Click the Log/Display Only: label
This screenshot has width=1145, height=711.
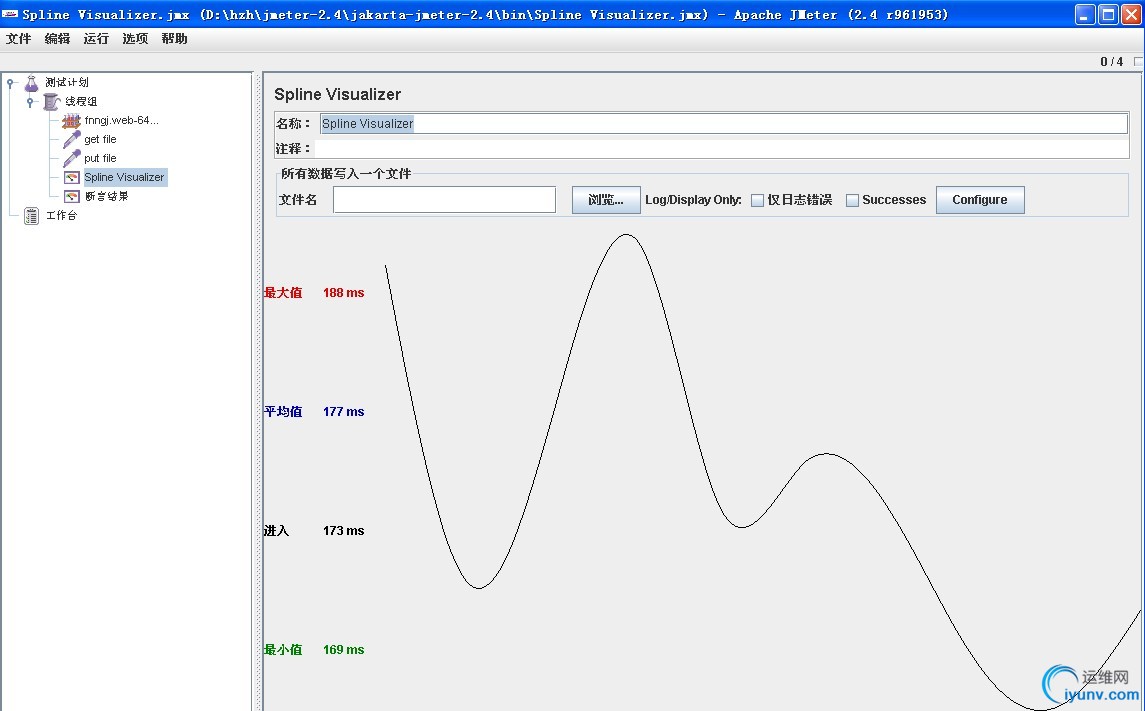[x=693, y=200]
